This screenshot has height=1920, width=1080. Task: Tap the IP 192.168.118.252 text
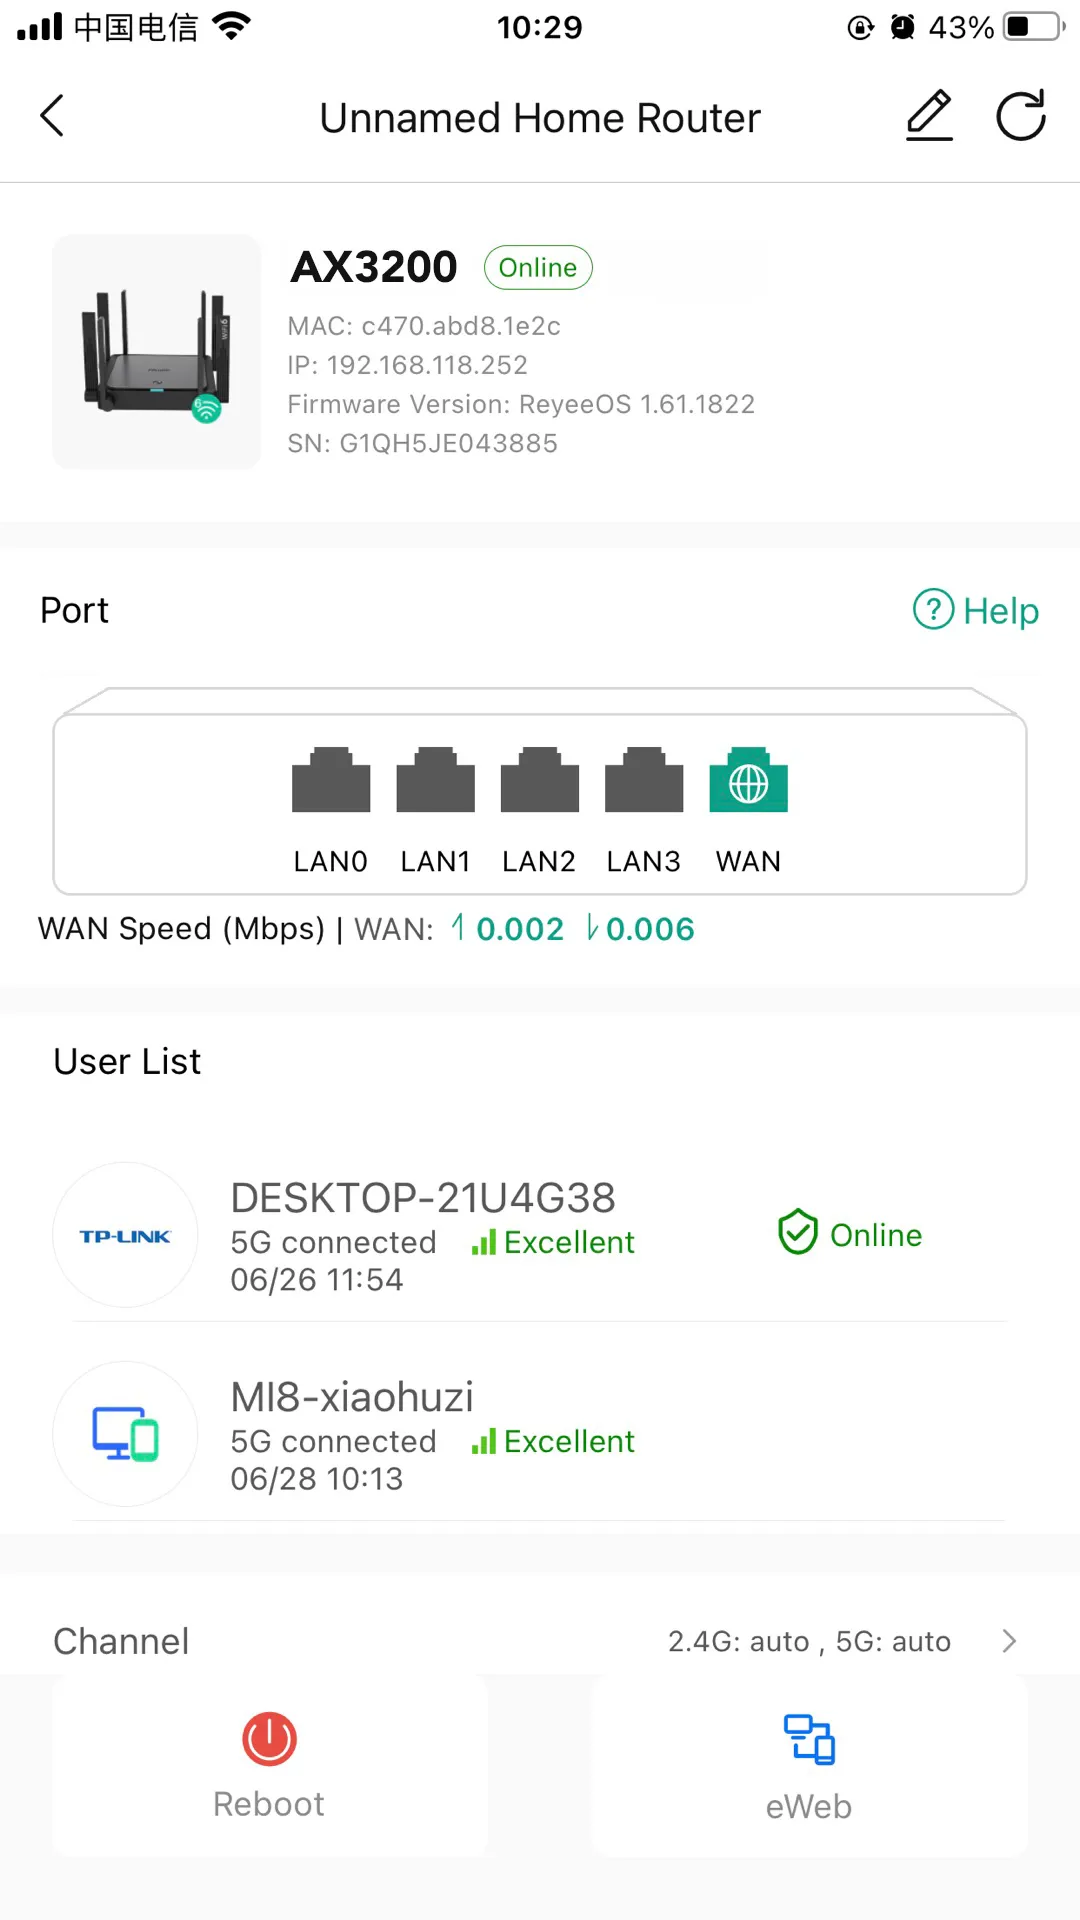407,365
